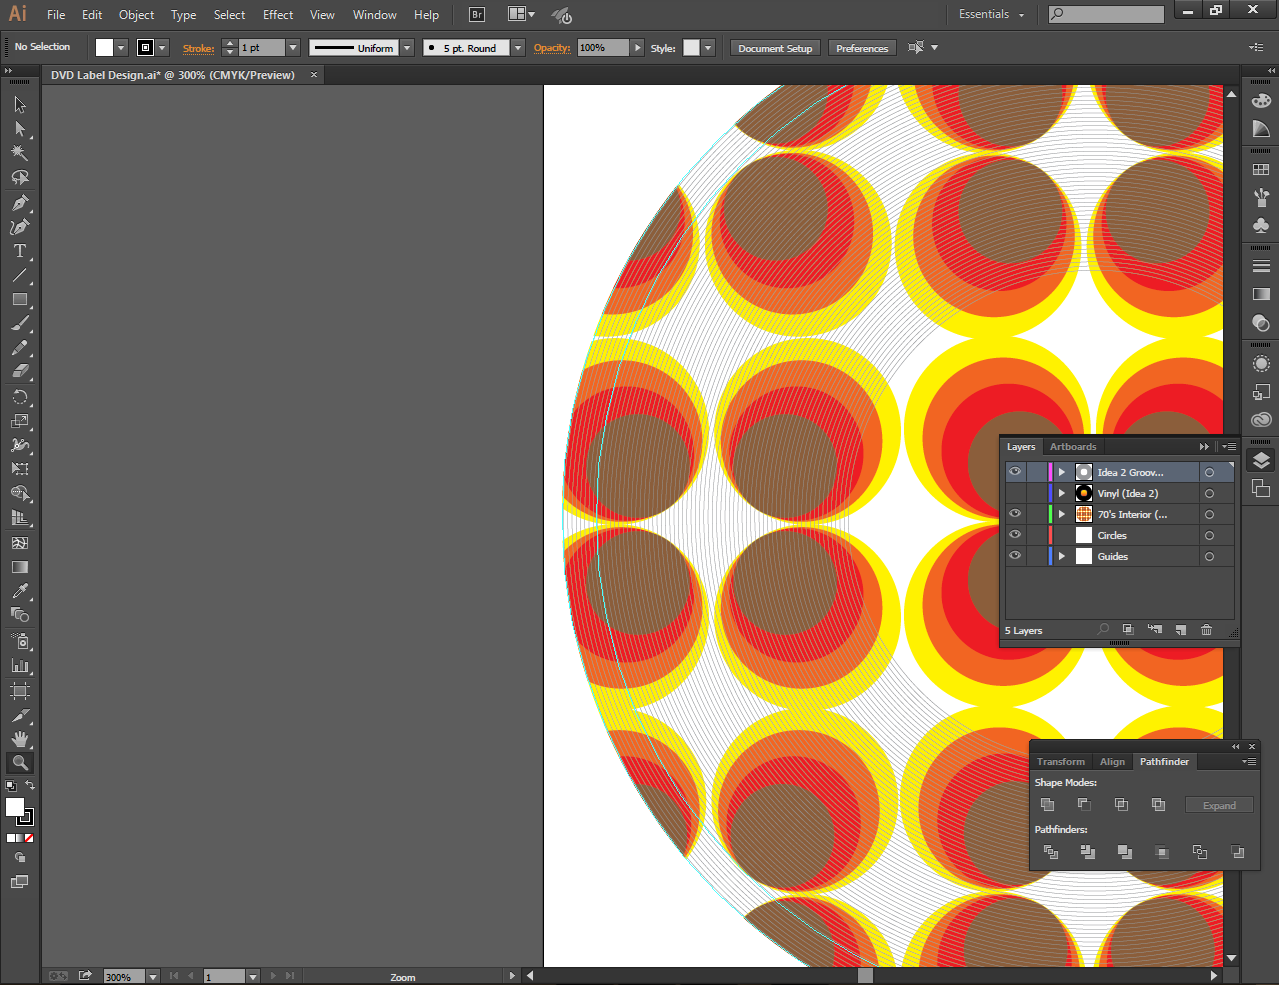Screen dimensions: 1279x985
Task: Click the Unite shape mode icon
Action: (1047, 805)
